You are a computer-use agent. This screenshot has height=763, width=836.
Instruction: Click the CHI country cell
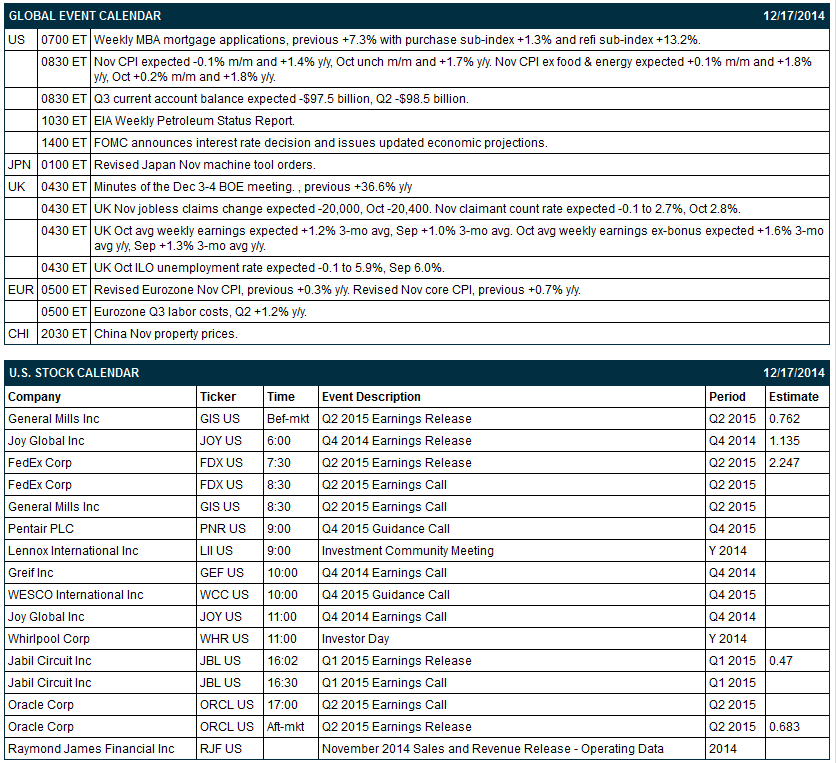pyautogui.click(x=19, y=334)
